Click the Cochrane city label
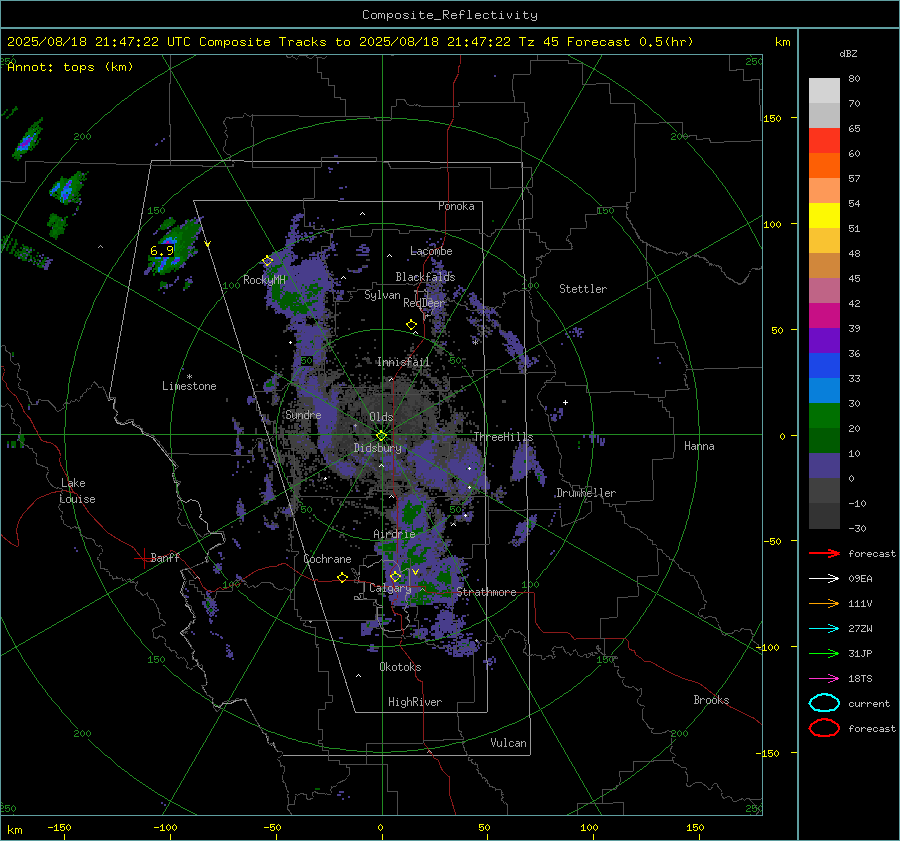The width and height of the screenshot is (900, 841). click(x=327, y=559)
